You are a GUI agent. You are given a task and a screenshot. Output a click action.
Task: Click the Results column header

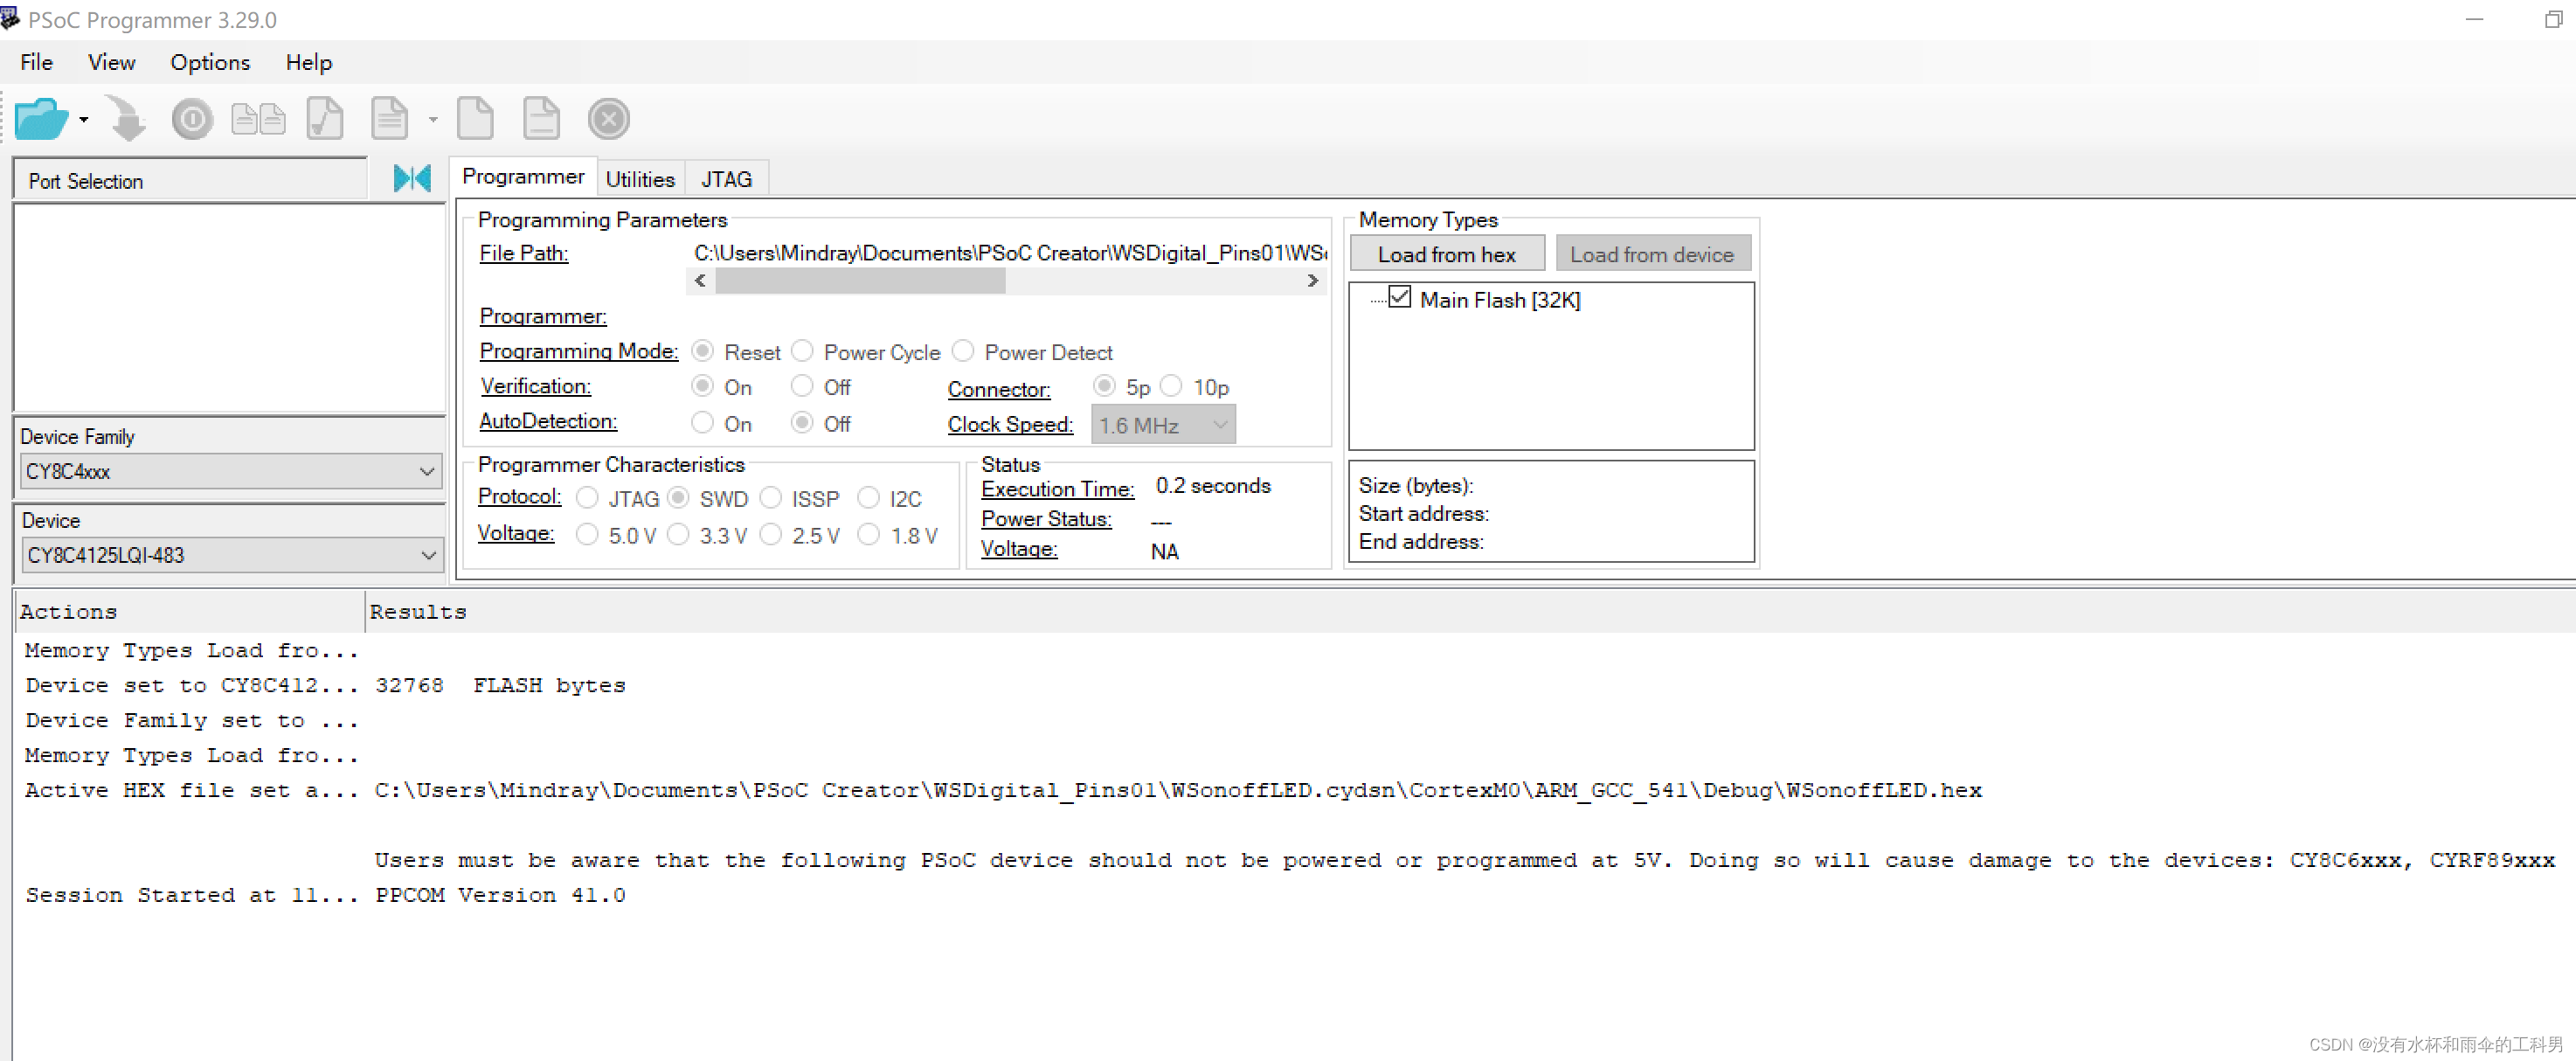(1470, 611)
